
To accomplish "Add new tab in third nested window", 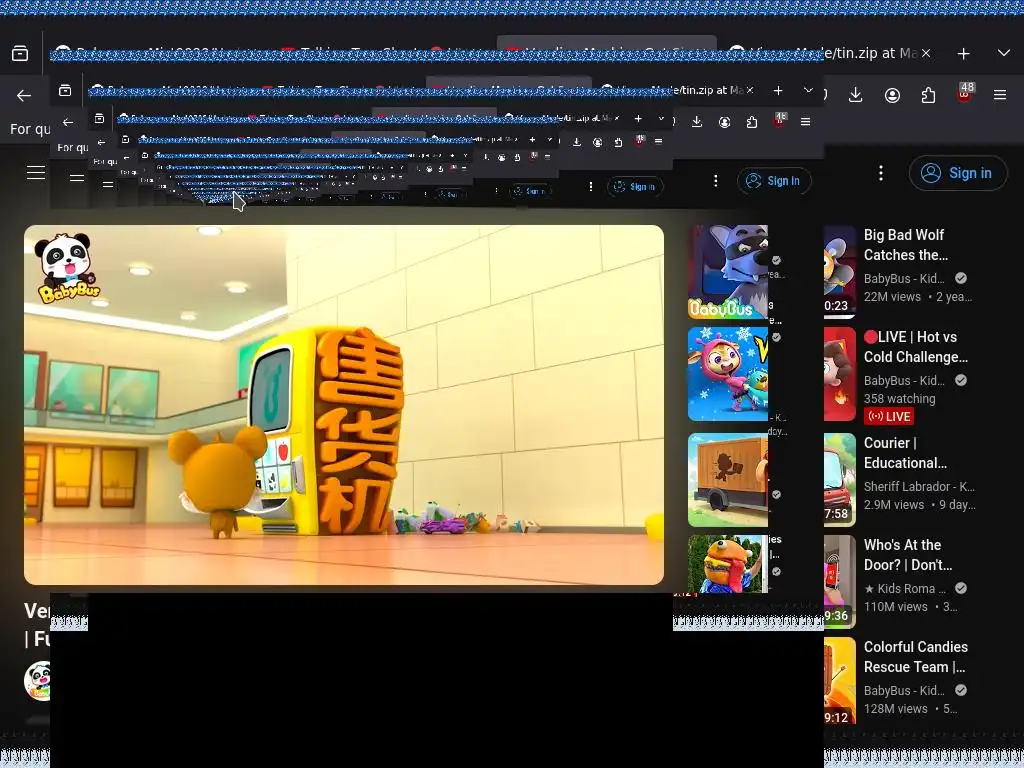I will pyautogui.click(x=638, y=118).
